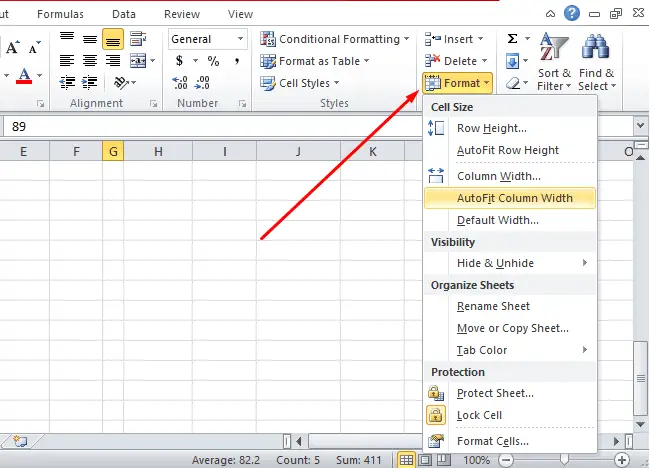This screenshot has height=468, width=650.
Task: Toggle Lock Cell option
Action: [510, 415]
